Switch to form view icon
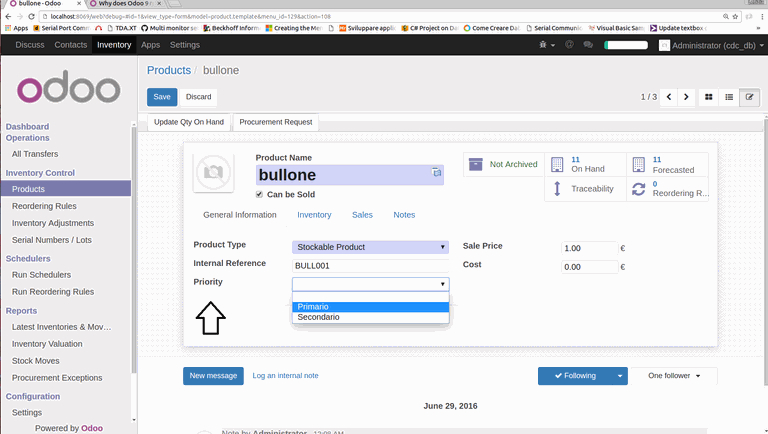The height and width of the screenshot is (434, 768). tap(749, 97)
